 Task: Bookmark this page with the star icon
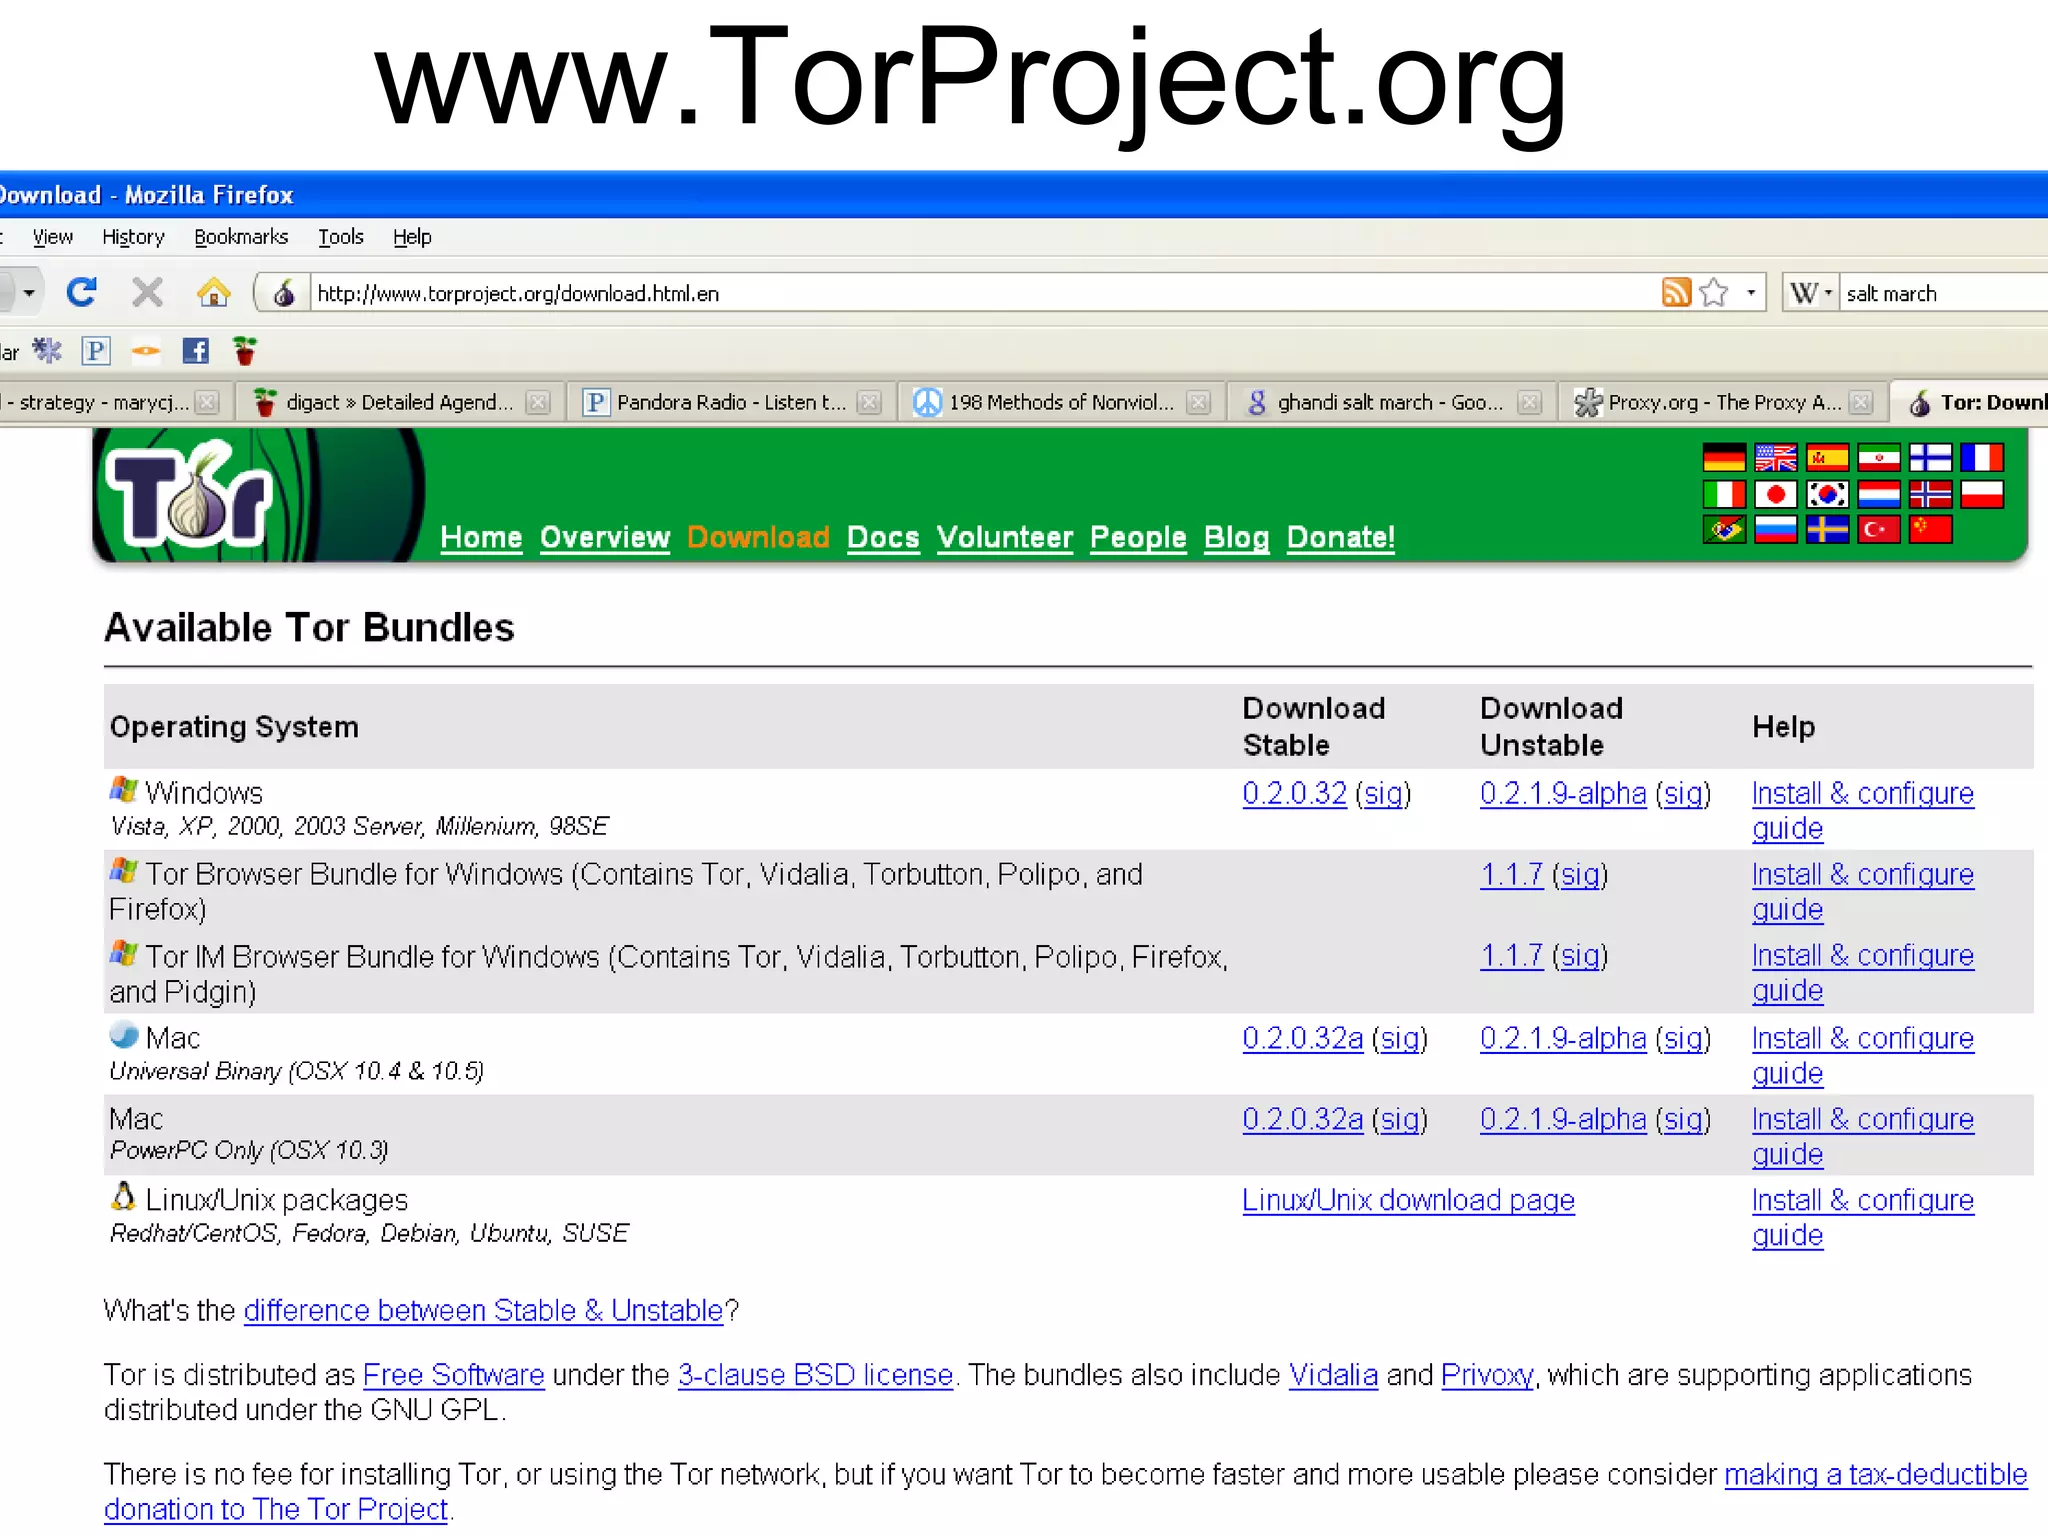click(x=1714, y=292)
